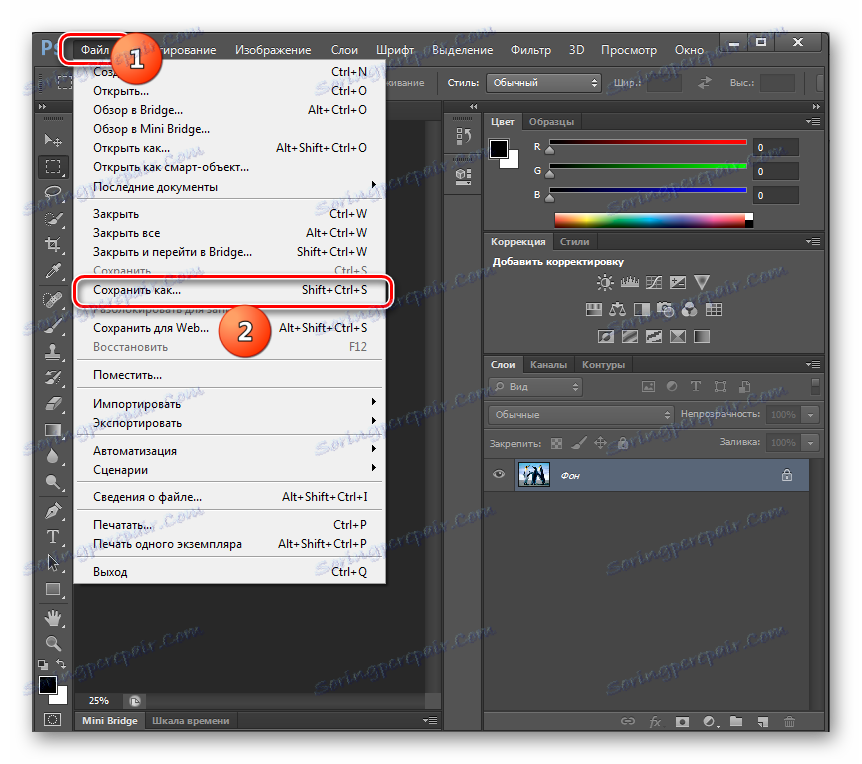Toggle Quick Mask mode
The height and width of the screenshot is (764, 862).
[x=52, y=719]
